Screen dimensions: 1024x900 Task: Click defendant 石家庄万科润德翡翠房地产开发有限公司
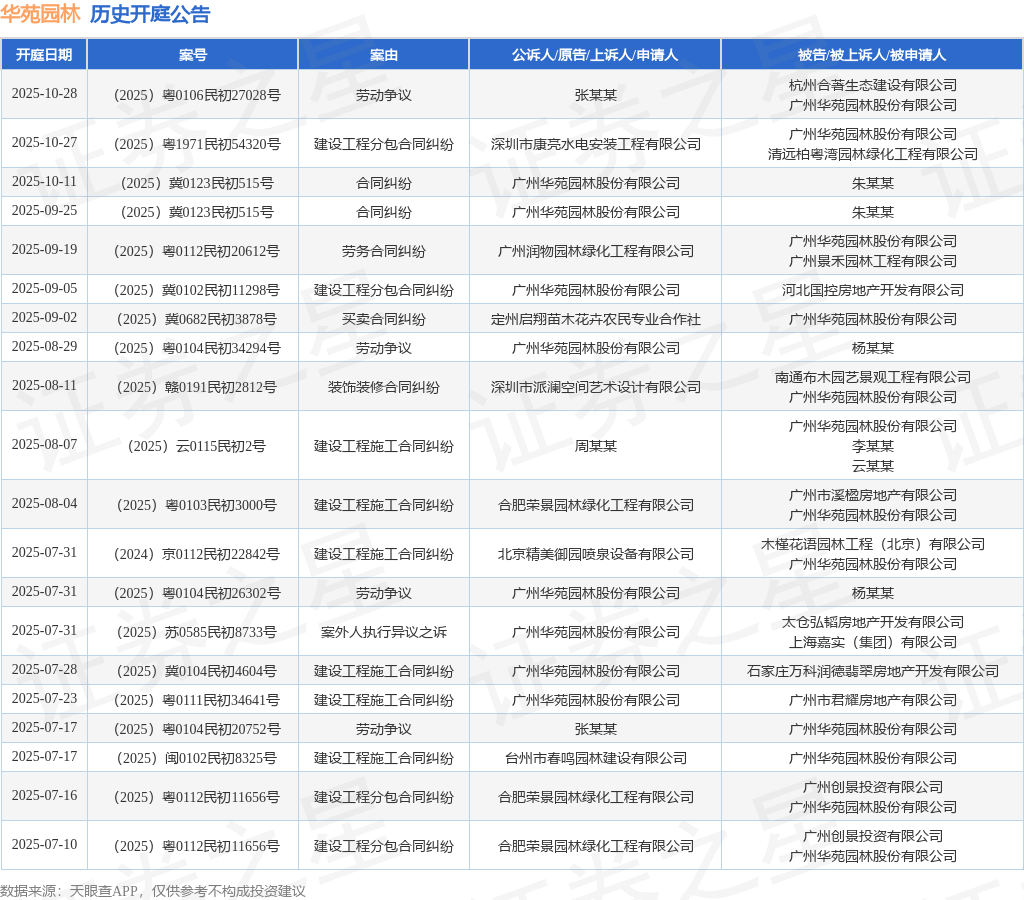pos(872,671)
